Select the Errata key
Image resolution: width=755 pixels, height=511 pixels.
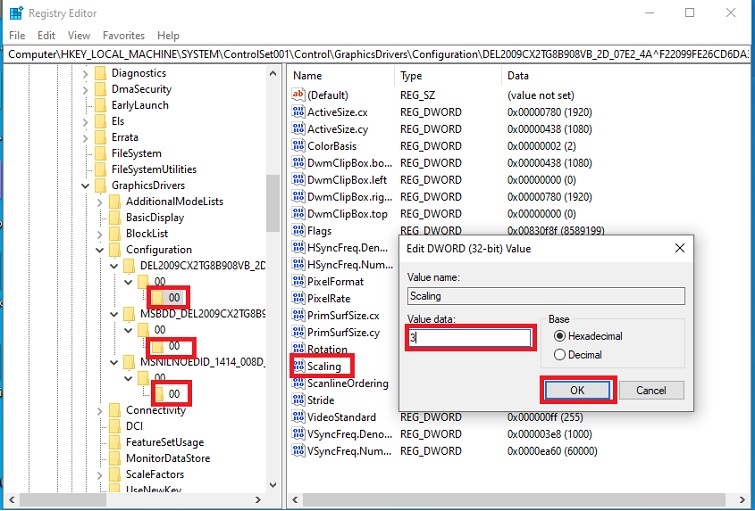(125, 137)
